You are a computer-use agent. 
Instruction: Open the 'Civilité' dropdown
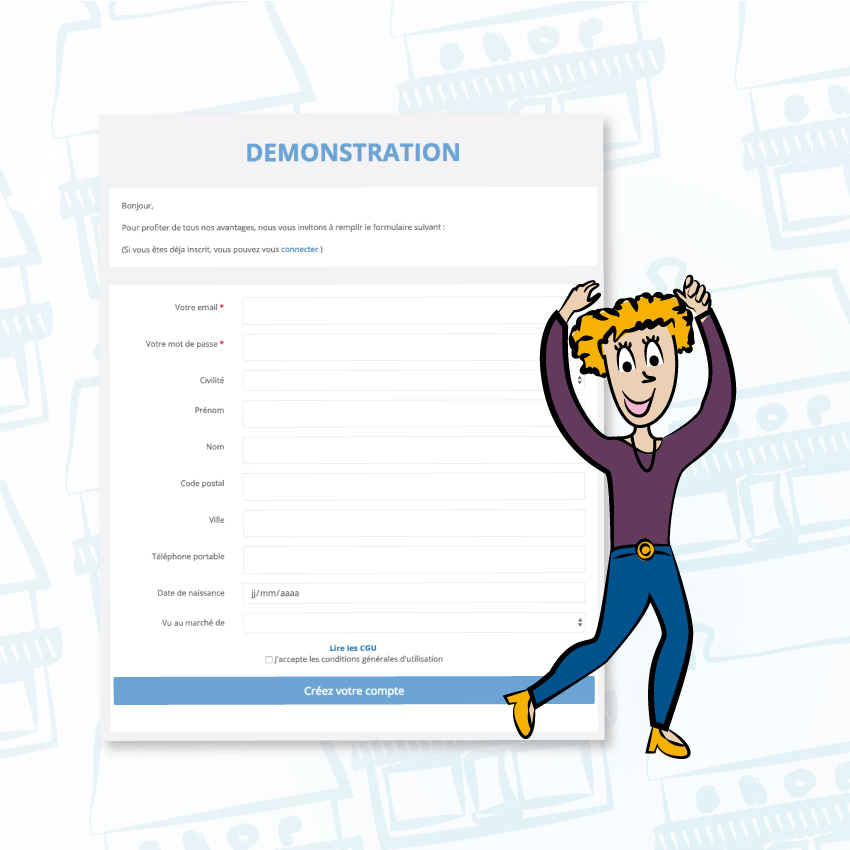click(414, 381)
